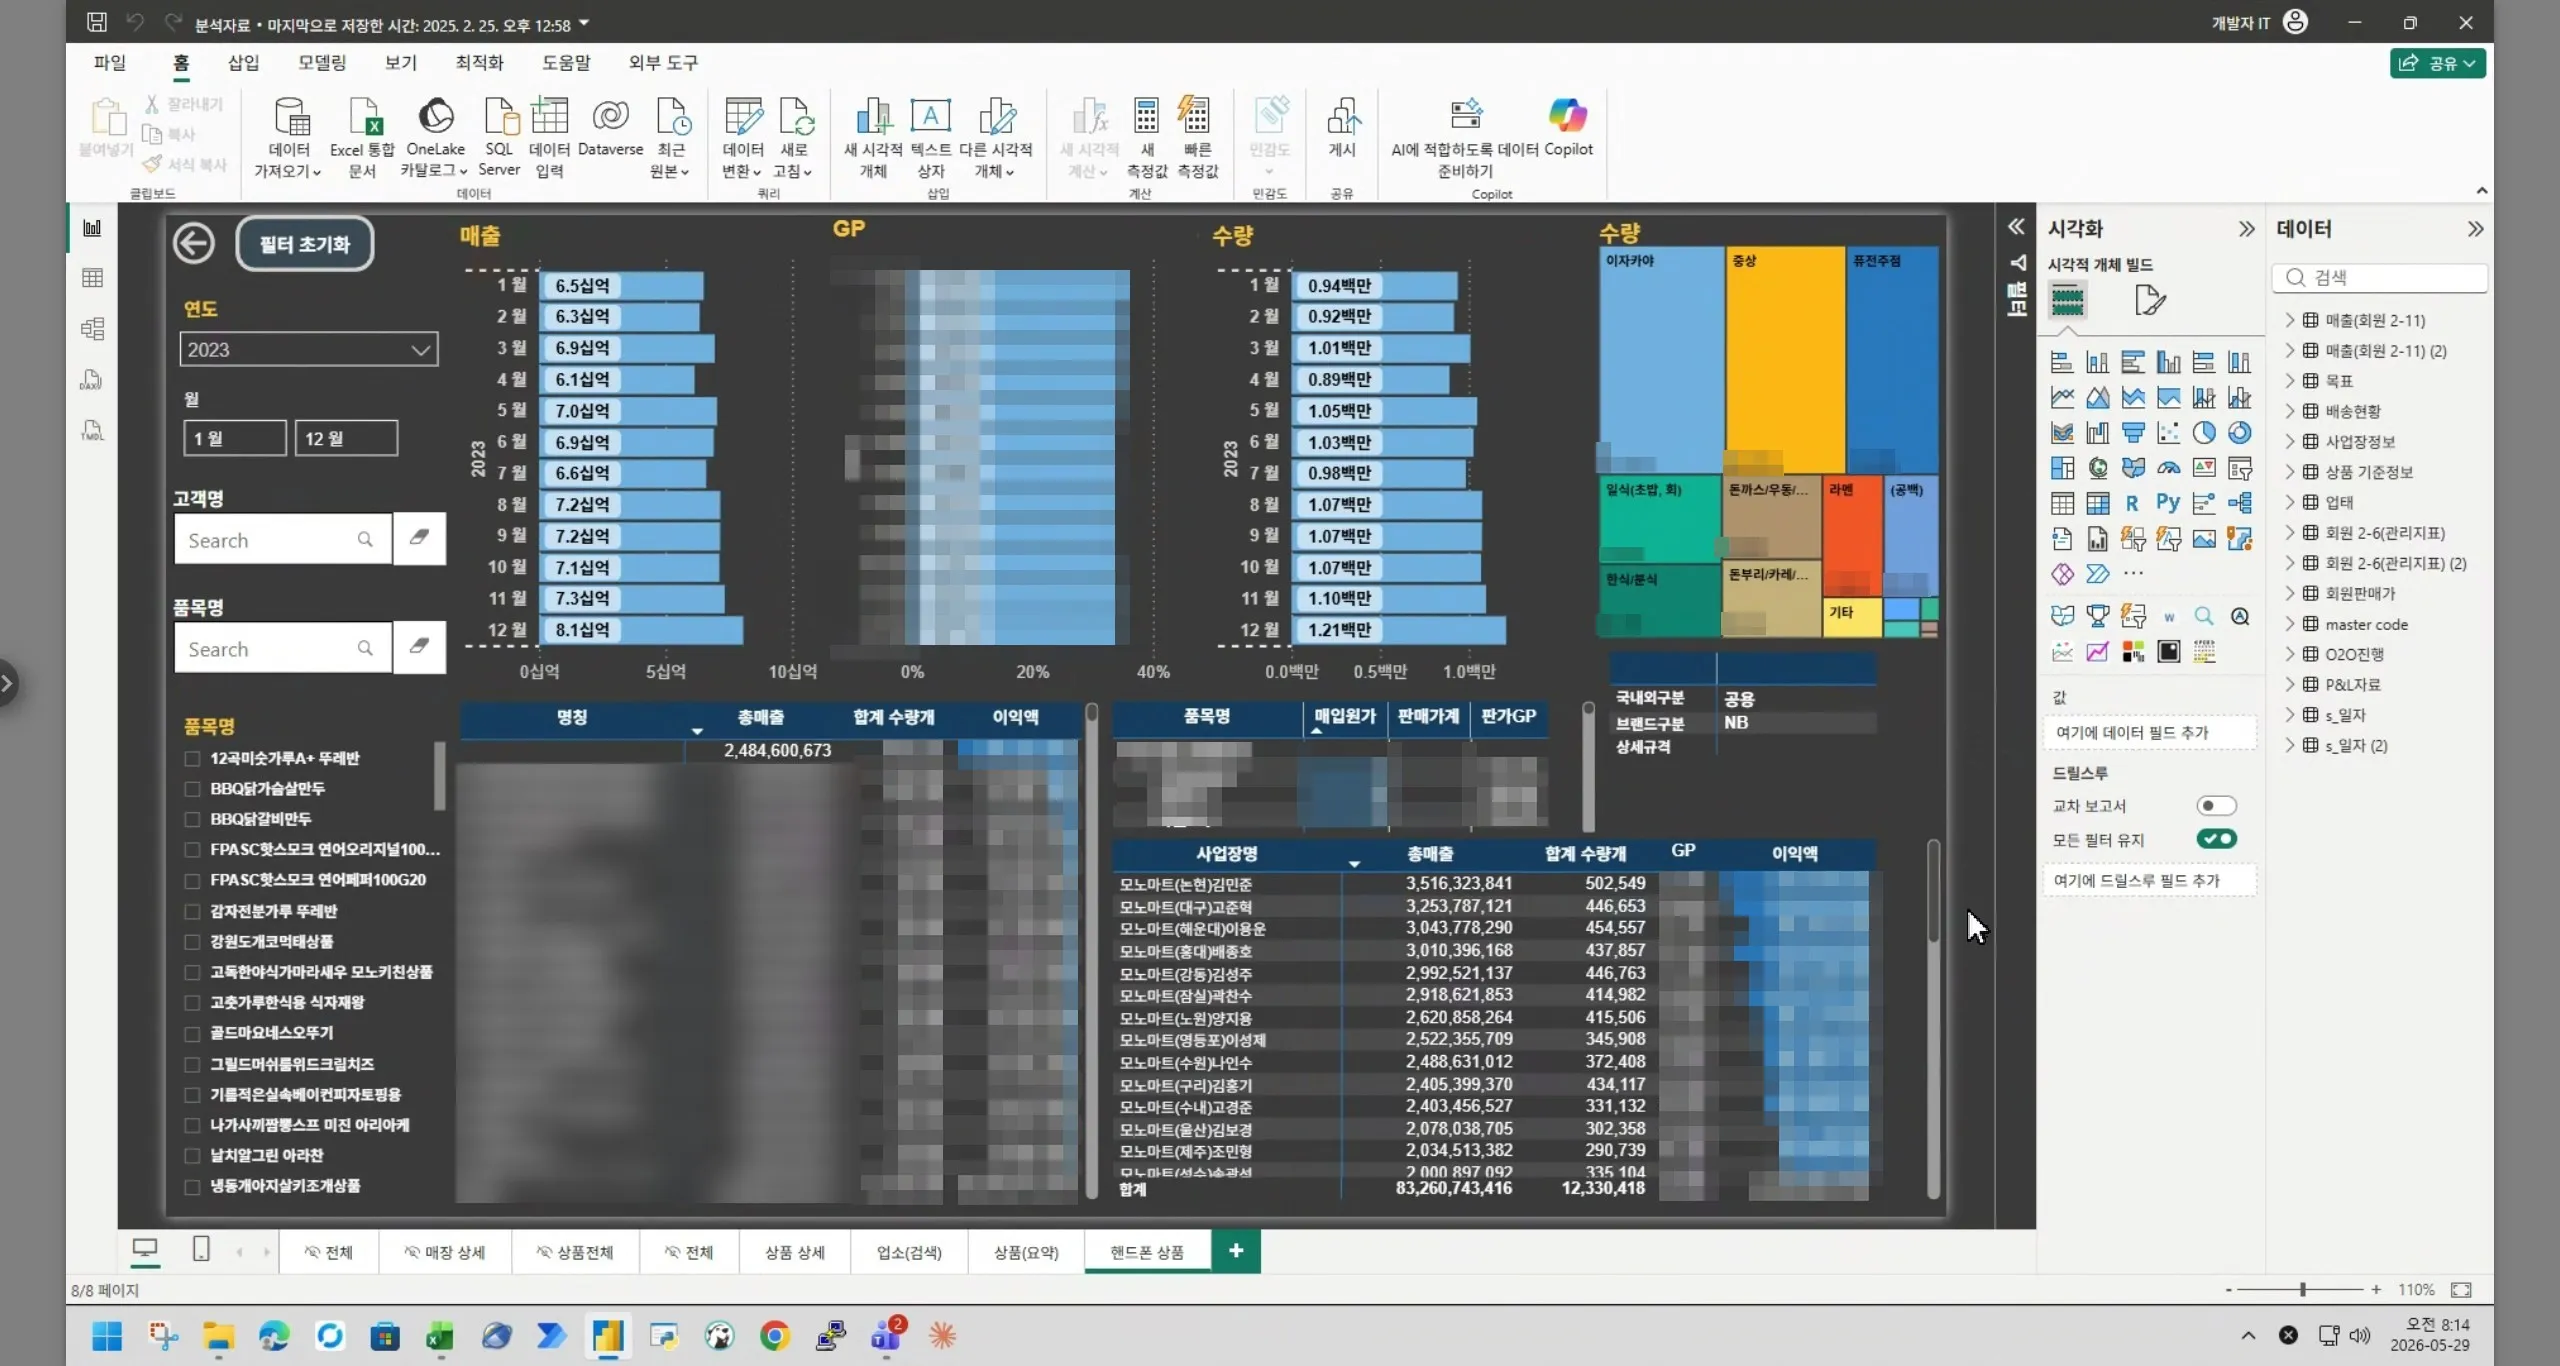Check the BBQ닭갈비만두 item
The width and height of the screenshot is (2560, 1366).
(192, 819)
